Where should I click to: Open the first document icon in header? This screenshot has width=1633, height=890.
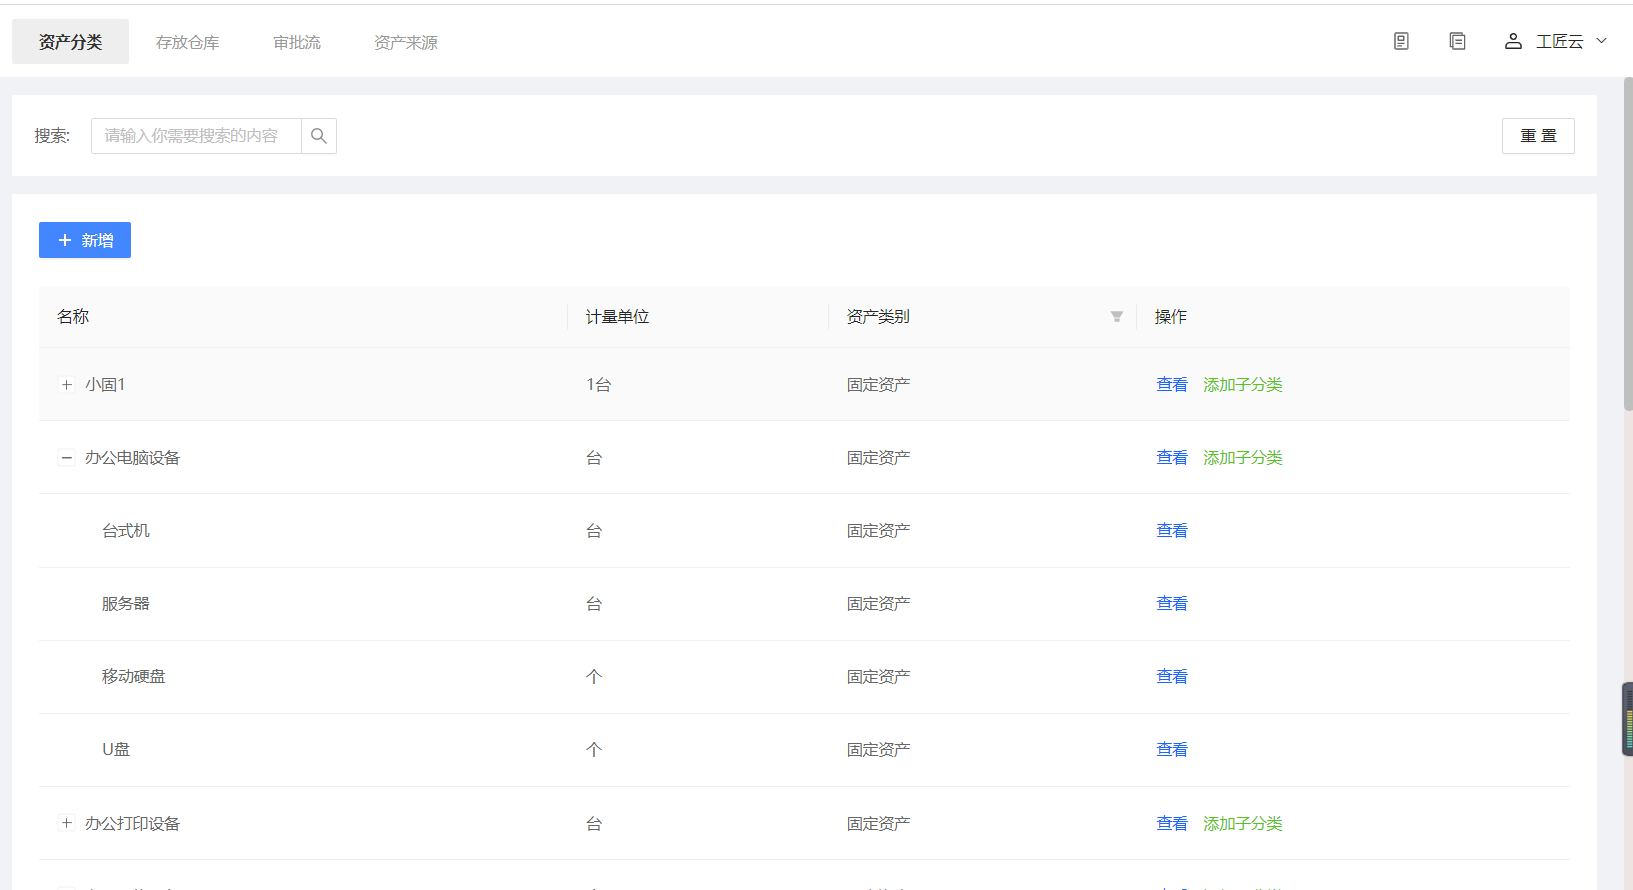[1401, 41]
